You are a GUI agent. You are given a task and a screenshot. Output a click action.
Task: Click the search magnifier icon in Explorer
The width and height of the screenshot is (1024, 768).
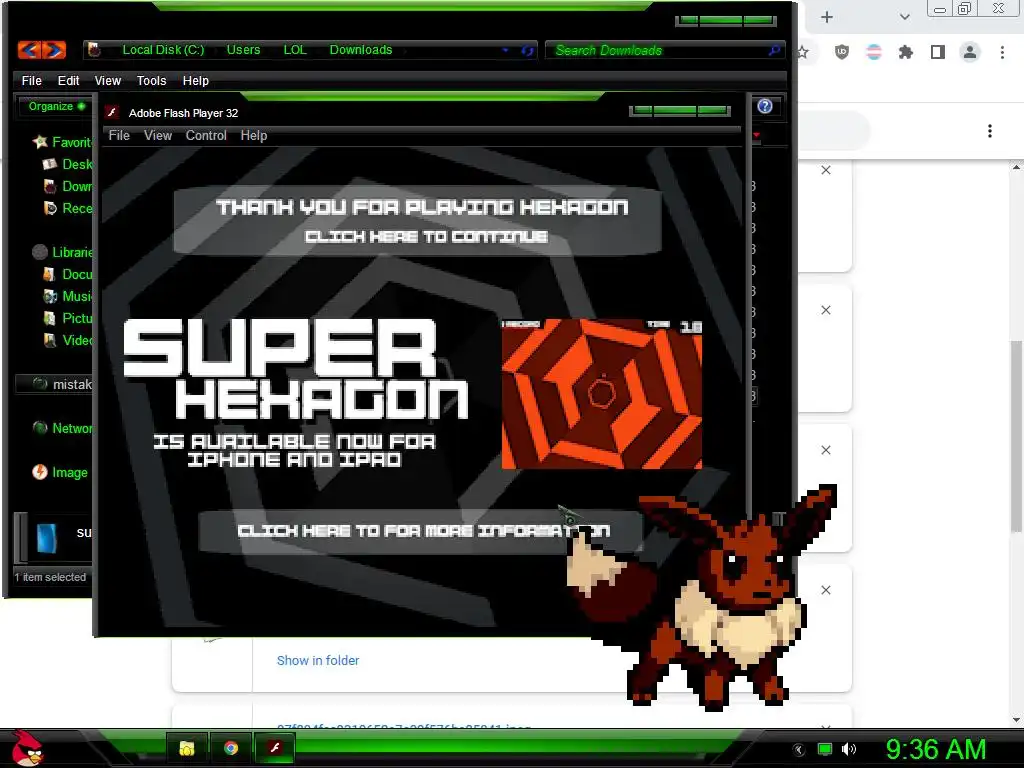coord(774,50)
